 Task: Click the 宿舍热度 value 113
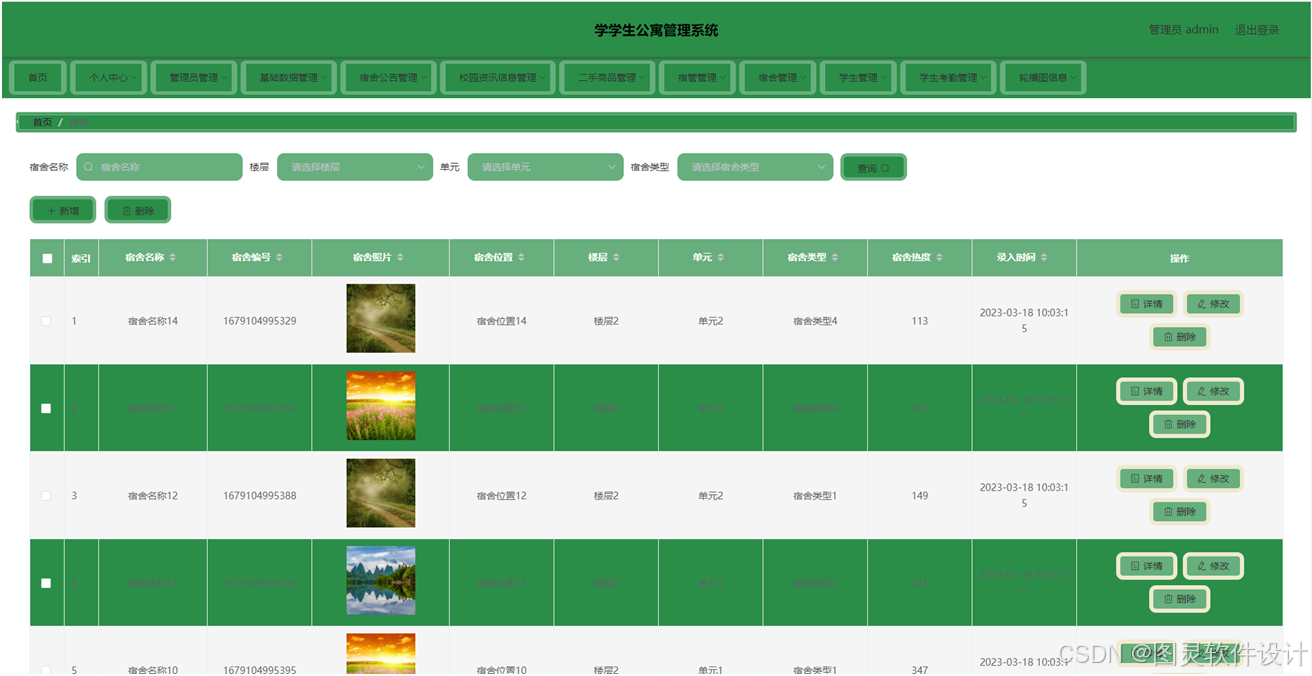click(x=920, y=321)
